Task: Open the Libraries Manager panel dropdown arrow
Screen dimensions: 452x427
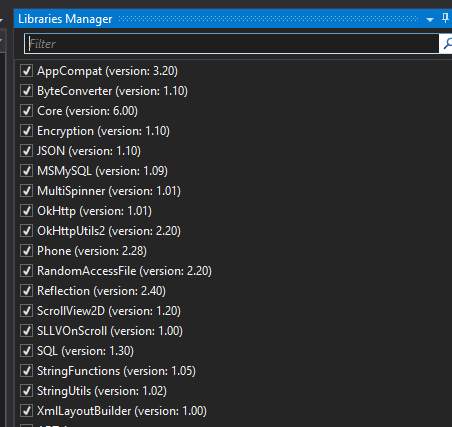Action: pos(430,20)
